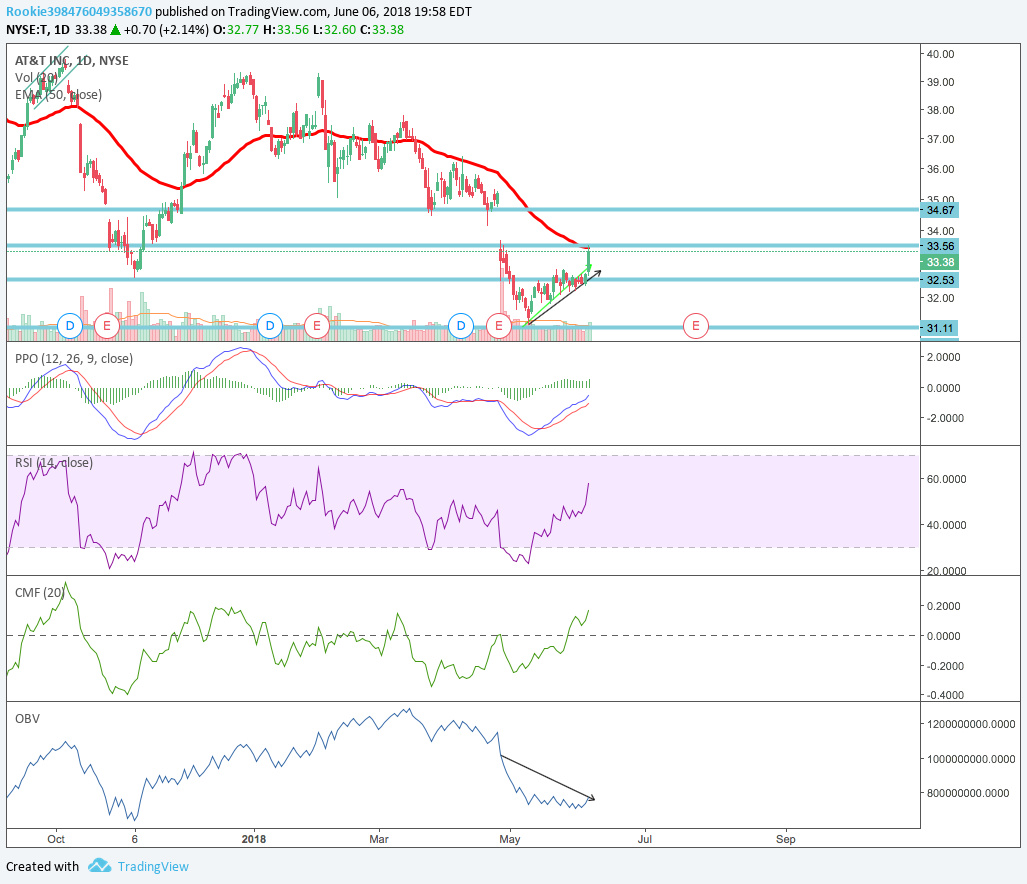Image resolution: width=1027 pixels, height=884 pixels.
Task: Select the CMF (20) indicator label
Action: point(40,593)
